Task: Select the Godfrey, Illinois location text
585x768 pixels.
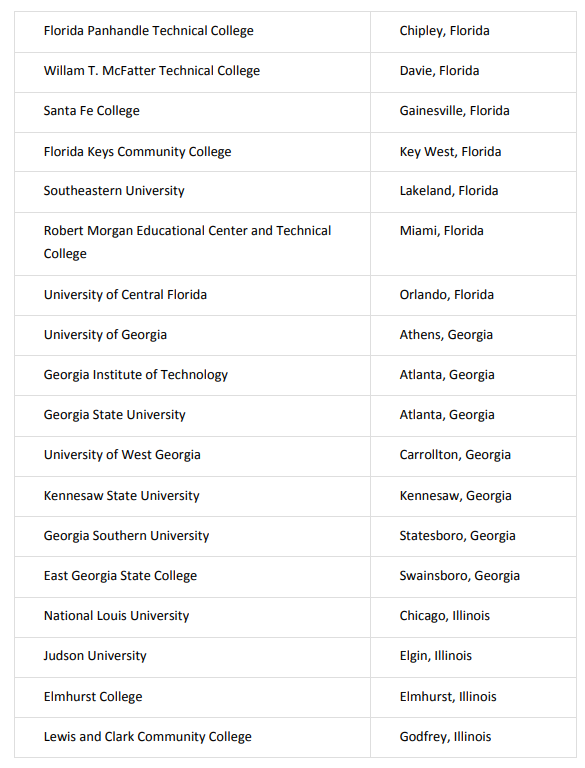Action: pyautogui.click(x=445, y=737)
